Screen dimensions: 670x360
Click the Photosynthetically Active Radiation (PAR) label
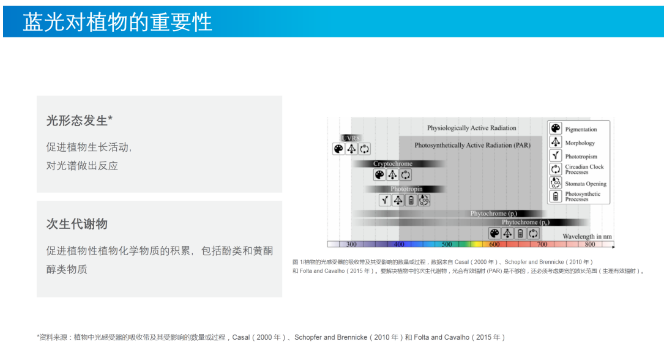[x=472, y=145]
